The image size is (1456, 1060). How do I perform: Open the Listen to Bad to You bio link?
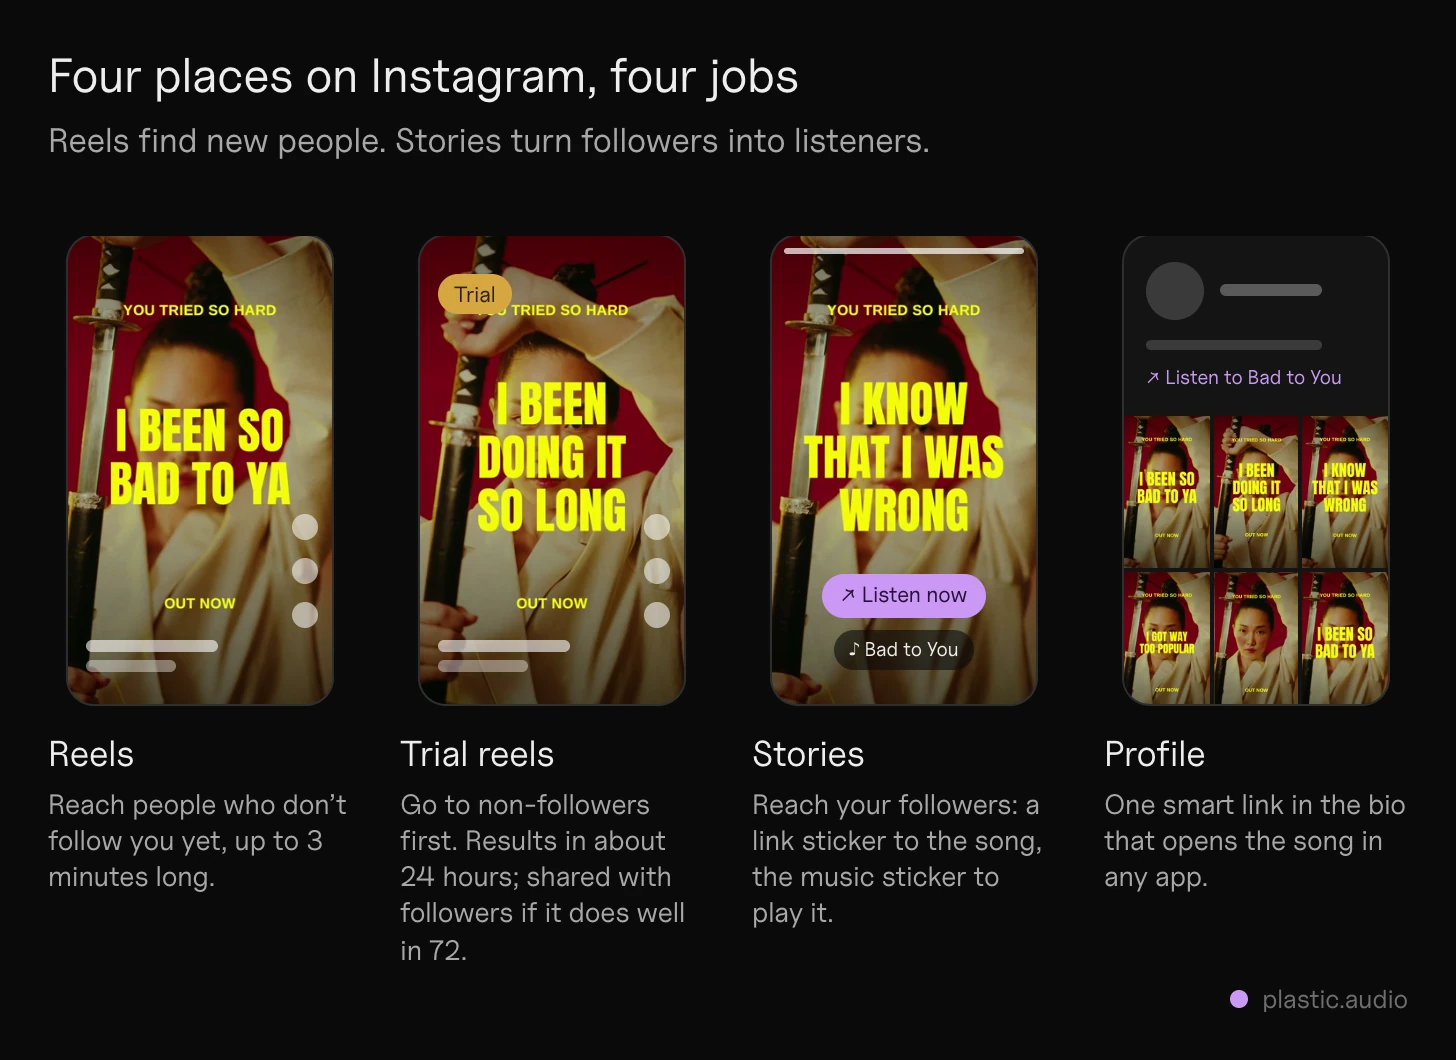(x=1244, y=378)
